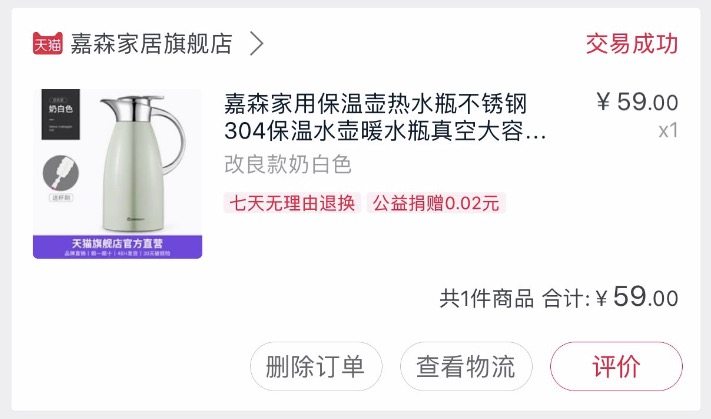Click the silver lid of the jug image
The width and height of the screenshot is (711, 419).
coord(134,107)
